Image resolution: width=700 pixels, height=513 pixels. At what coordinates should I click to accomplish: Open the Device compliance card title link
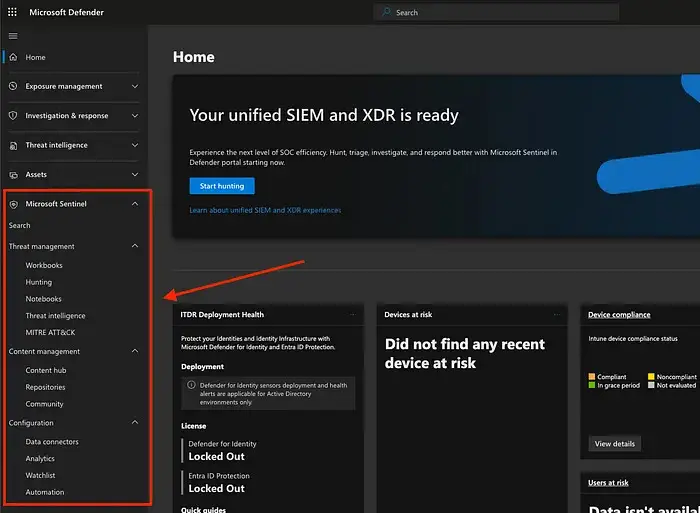pos(619,315)
